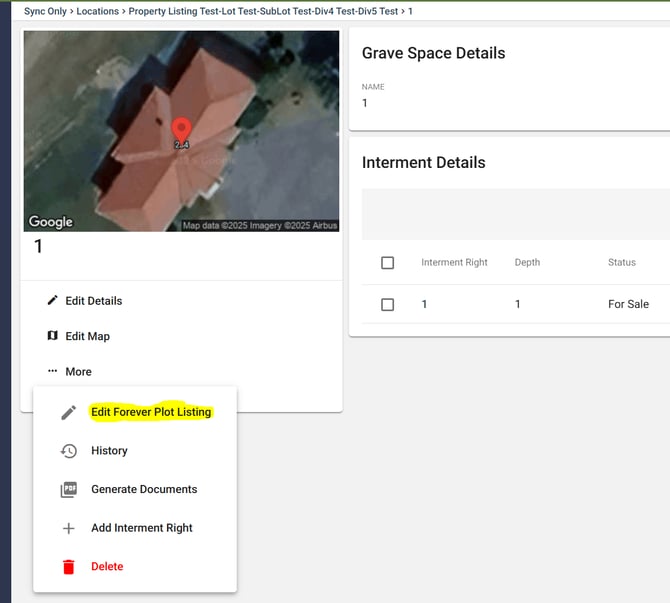
Task: Click the History clock icon
Action: pos(68,451)
